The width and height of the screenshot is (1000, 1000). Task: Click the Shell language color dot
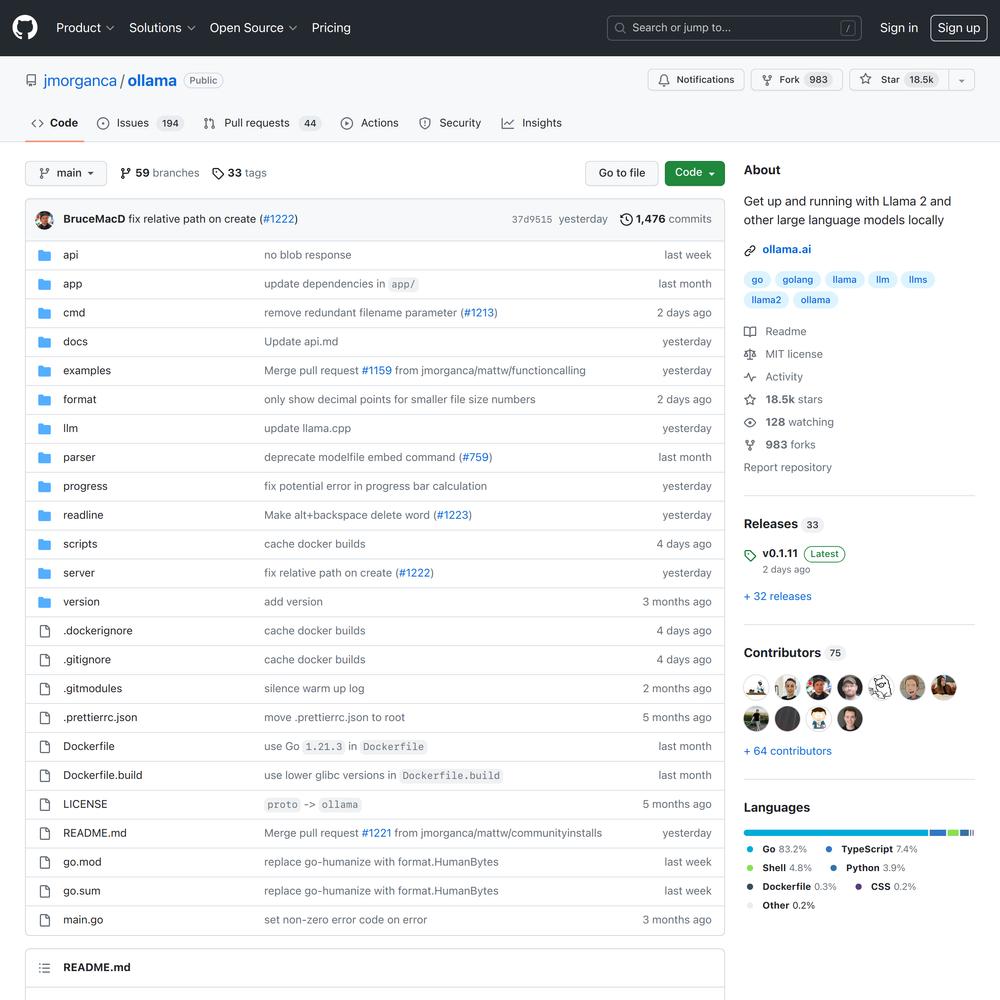[x=750, y=868]
